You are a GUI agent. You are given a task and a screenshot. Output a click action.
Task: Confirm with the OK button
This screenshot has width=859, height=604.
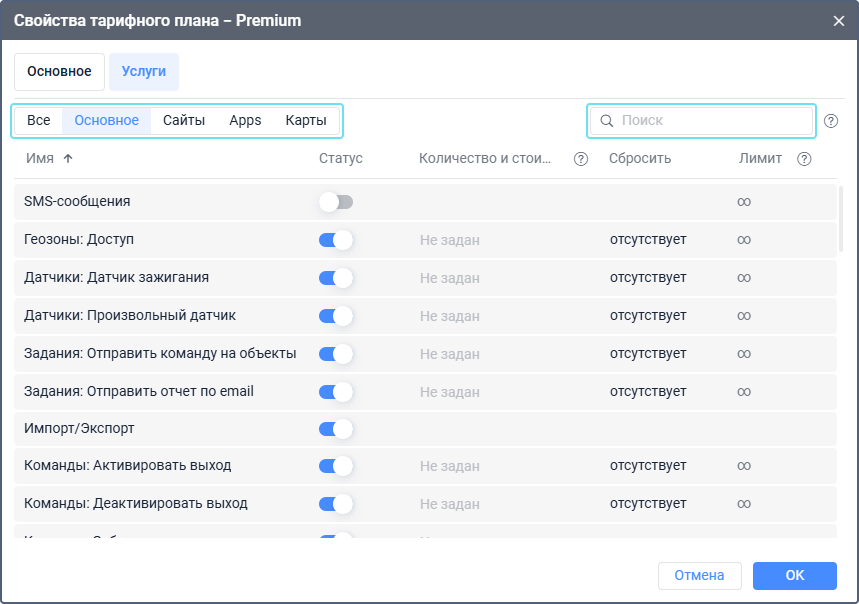tap(794, 576)
